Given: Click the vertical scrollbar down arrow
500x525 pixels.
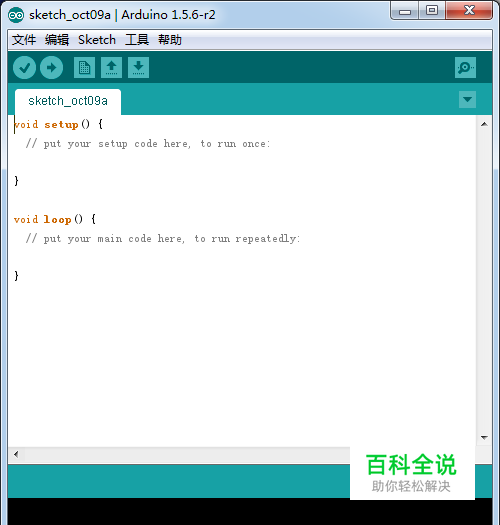Looking at the screenshot, I should (x=484, y=437).
